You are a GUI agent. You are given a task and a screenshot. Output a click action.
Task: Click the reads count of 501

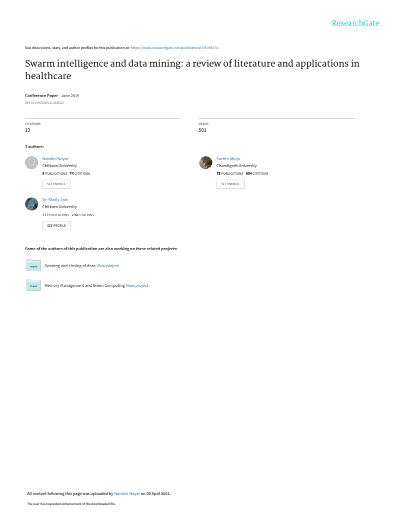(202, 130)
